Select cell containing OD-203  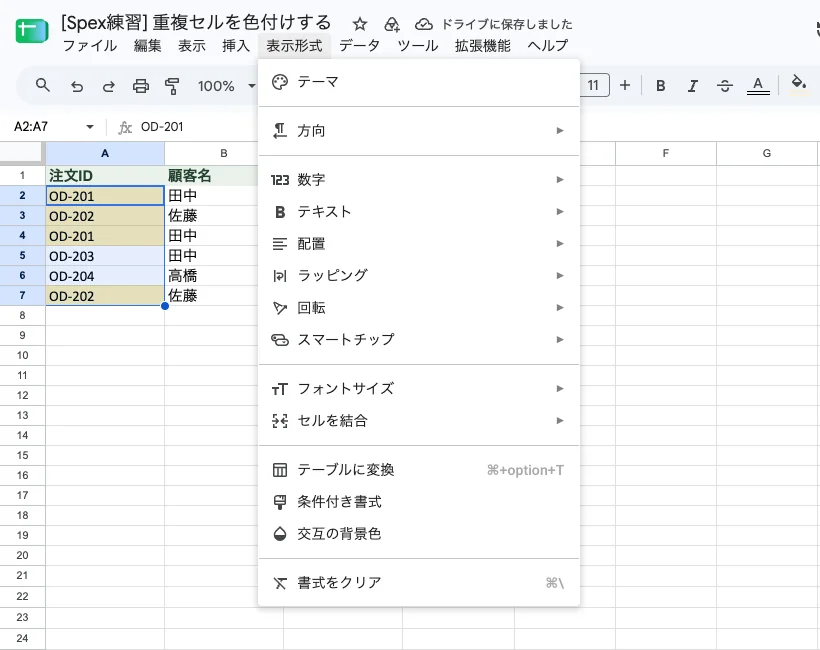105,256
